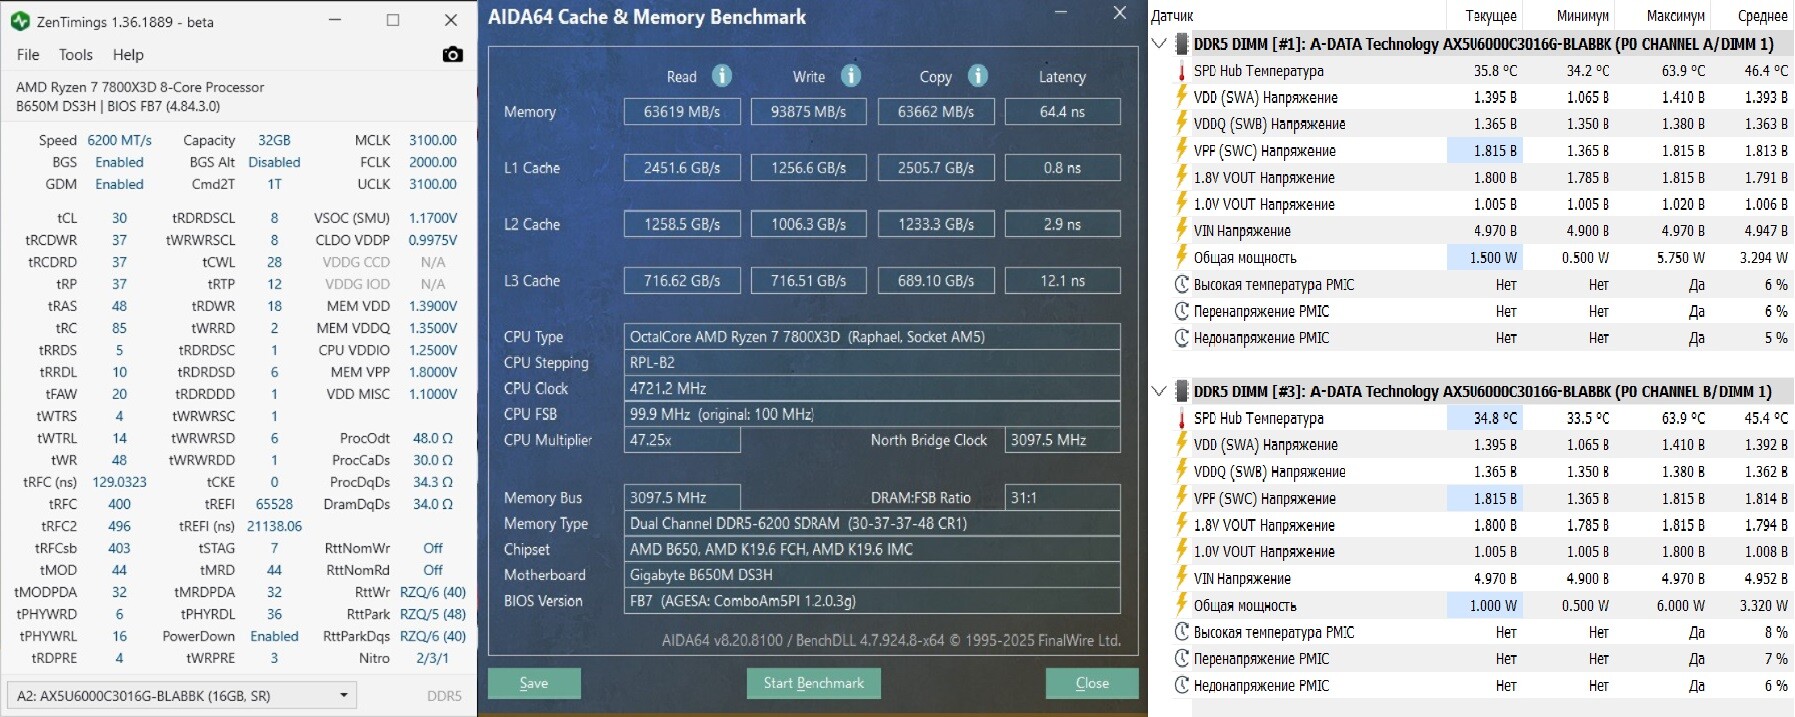Click the DDR5 DIMM #1 memory chip icon
This screenshot has width=1795, height=717.
tap(1181, 44)
